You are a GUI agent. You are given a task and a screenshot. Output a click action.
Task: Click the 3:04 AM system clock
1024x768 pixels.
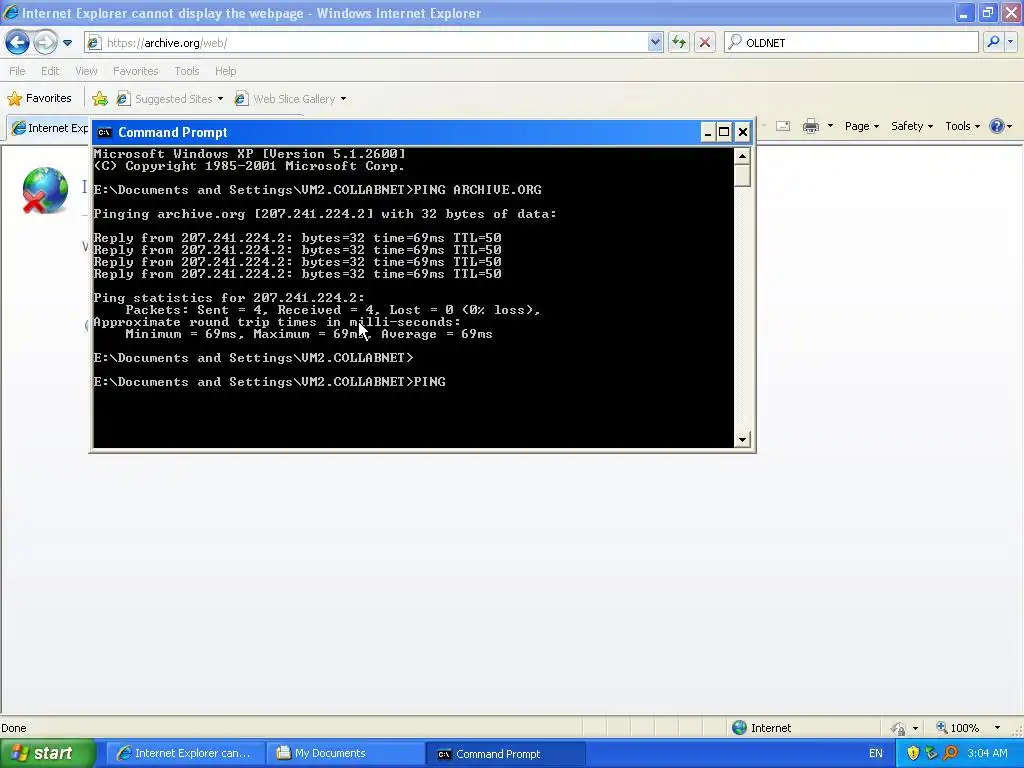[987, 753]
